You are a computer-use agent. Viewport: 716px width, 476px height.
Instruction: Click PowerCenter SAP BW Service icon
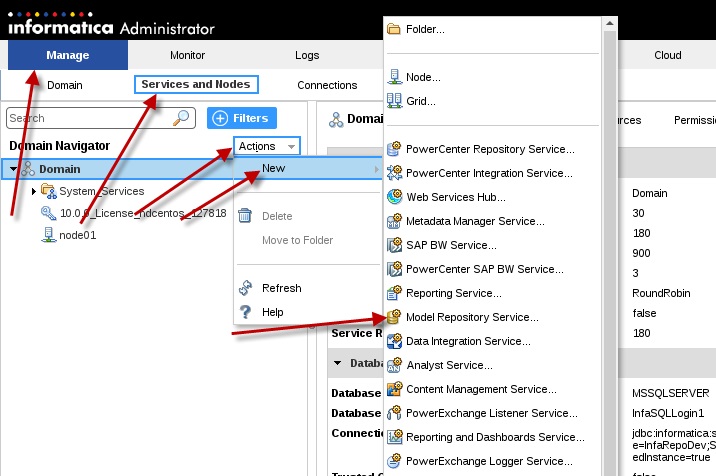coord(394,269)
